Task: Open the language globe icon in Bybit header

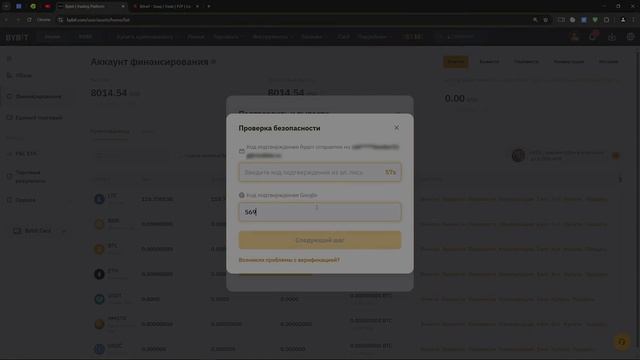Action: point(630,37)
